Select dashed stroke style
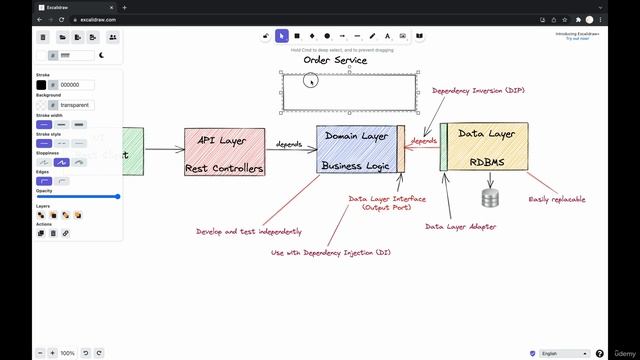640x360 pixels. (62, 143)
